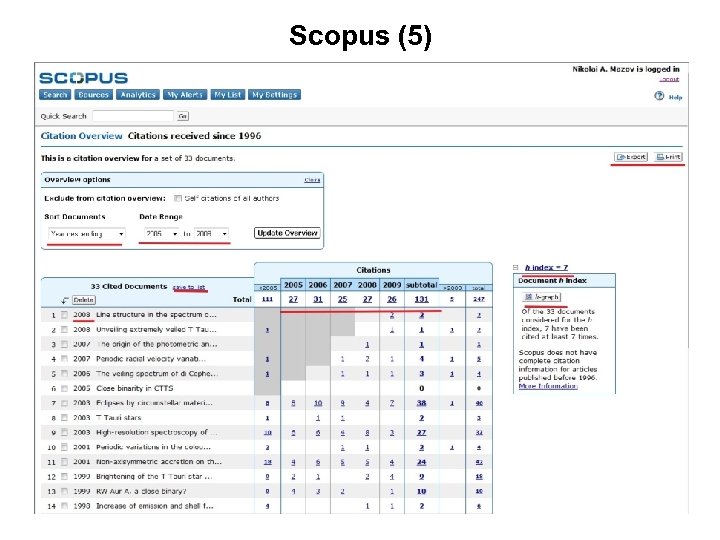Click the 2009 column header
The height and width of the screenshot is (540, 720).
(392, 285)
